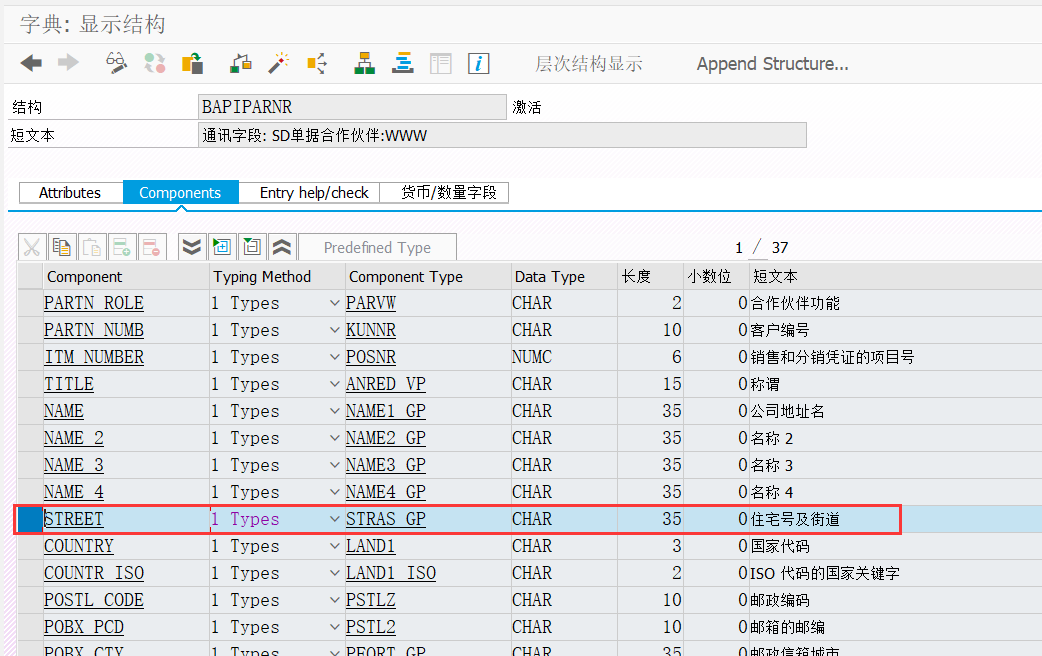The width and height of the screenshot is (1042, 656).
Task: Click the Predefined Type button
Action: pyautogui.click(x=378, y=246)
